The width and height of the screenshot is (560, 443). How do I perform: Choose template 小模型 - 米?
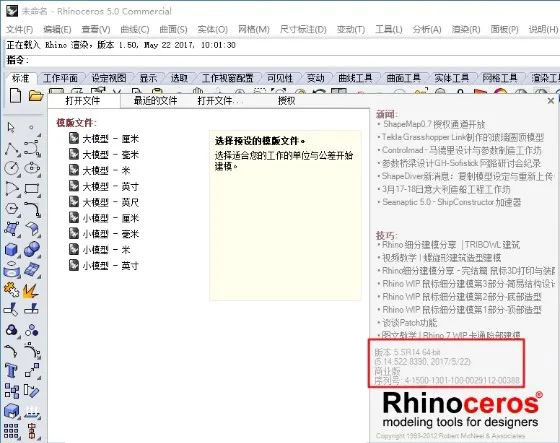[100, 249]
